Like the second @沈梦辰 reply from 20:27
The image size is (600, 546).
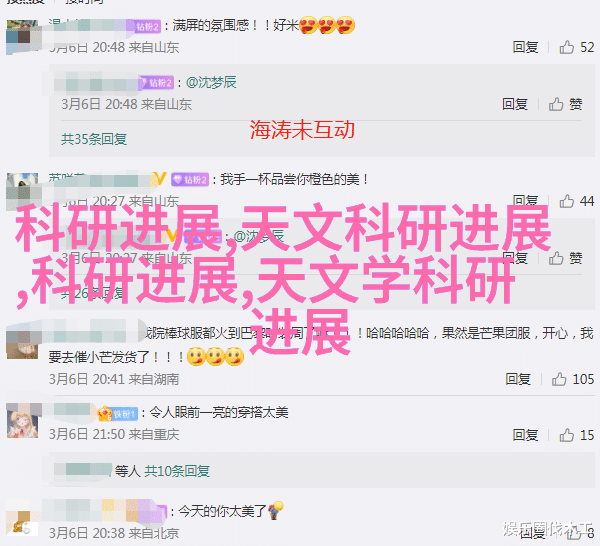point(566,258)
